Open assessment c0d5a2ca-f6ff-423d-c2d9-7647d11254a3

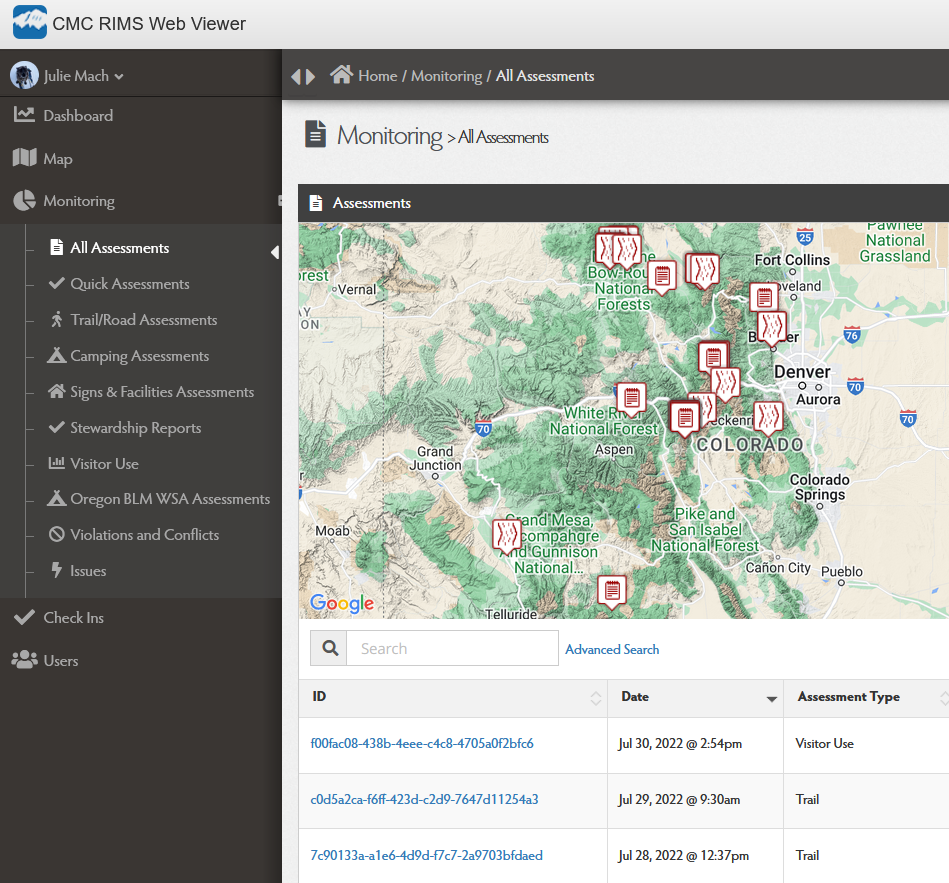pyautogui.click(x=424, y=799)
